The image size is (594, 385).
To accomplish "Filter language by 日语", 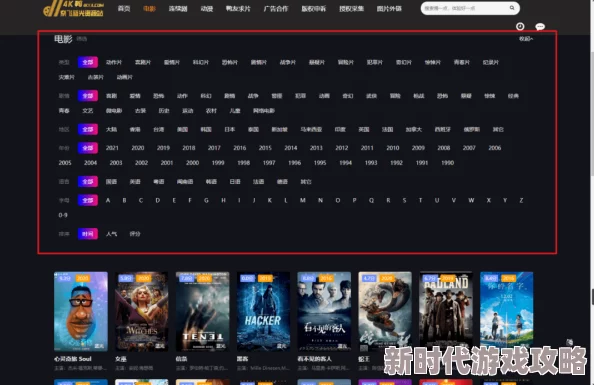I will [235, 182].
